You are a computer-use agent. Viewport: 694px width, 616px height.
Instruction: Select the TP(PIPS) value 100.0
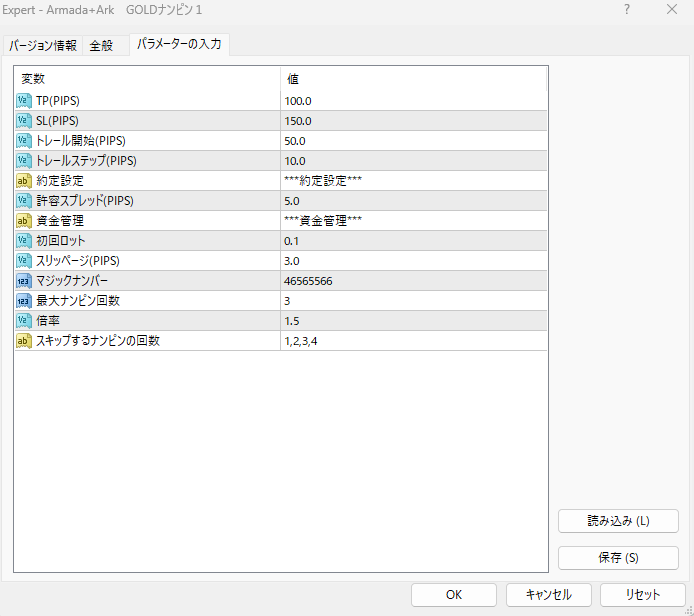point(298,101)
